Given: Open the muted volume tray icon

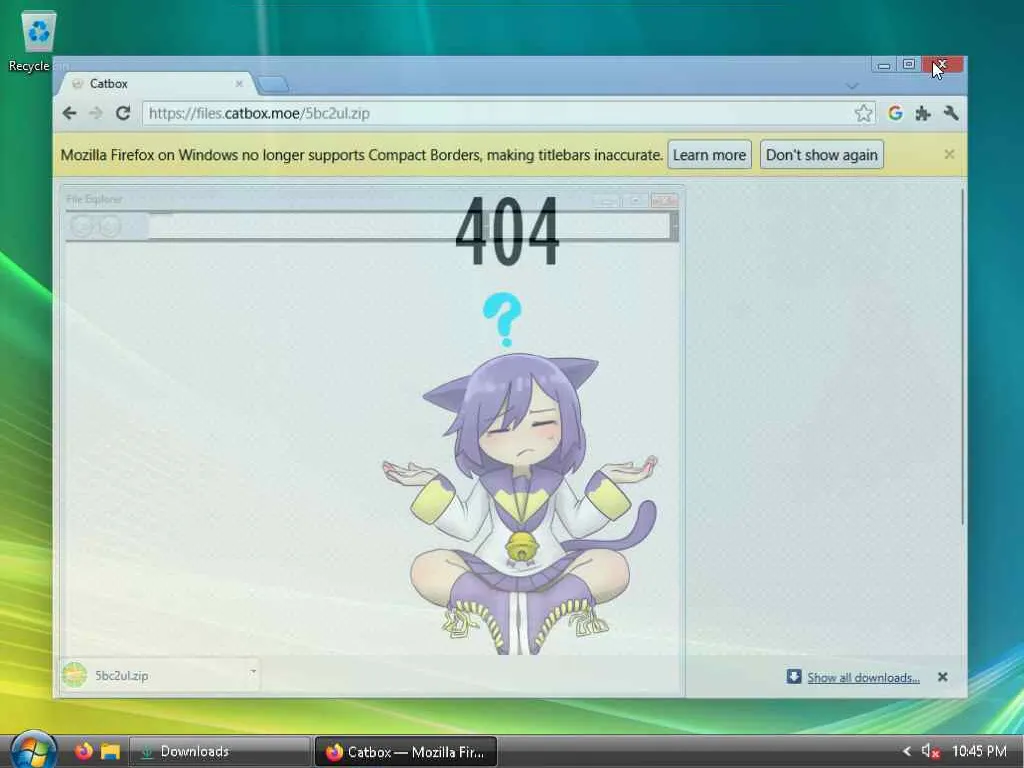Looking at the screenshot, I should point(930,751).
